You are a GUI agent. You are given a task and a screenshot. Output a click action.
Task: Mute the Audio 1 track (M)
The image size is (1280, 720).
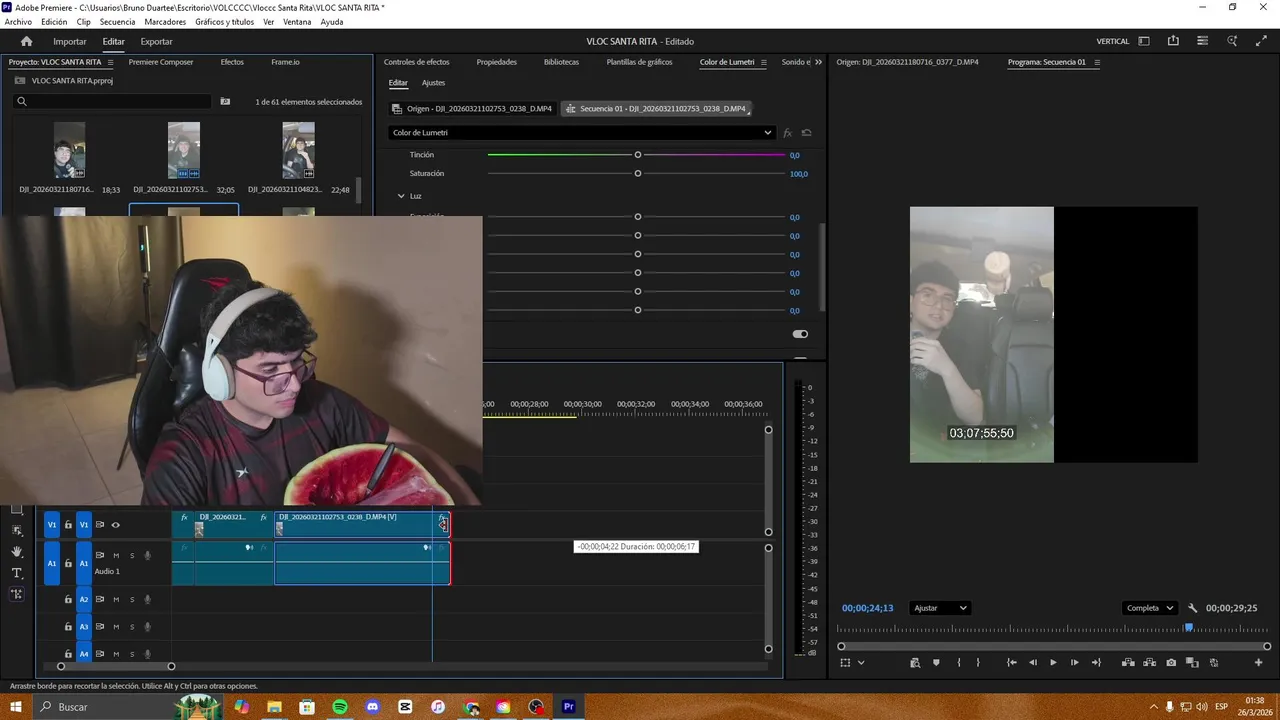click(x=116, y=556)
